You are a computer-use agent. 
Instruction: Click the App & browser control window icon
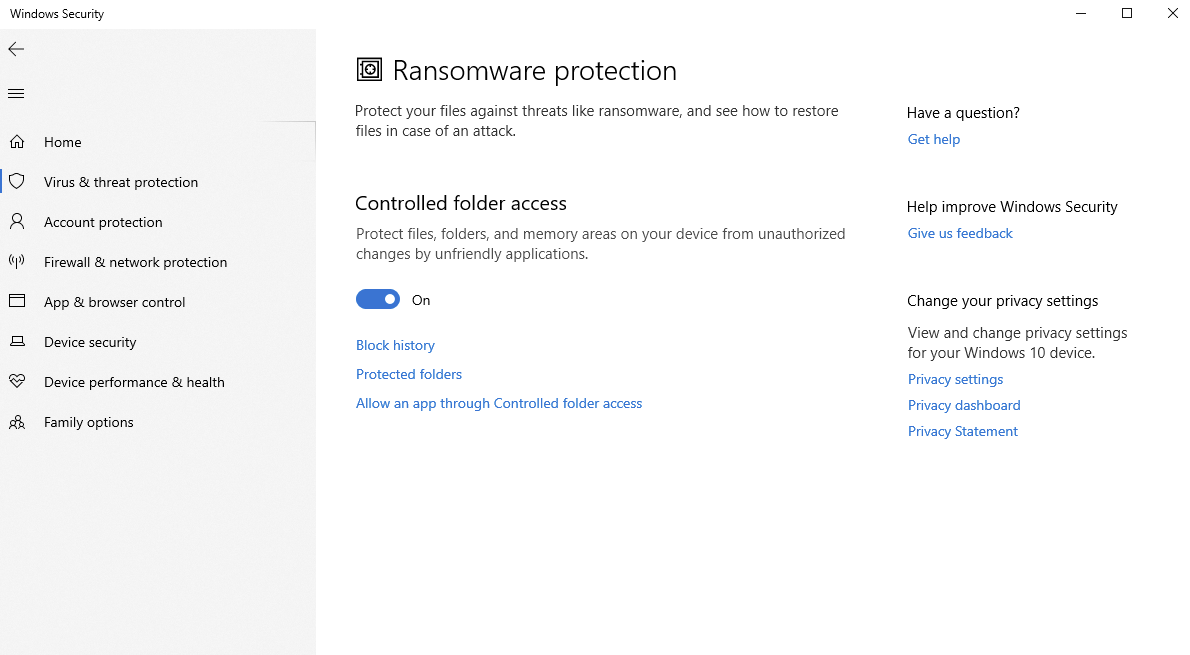17,302
